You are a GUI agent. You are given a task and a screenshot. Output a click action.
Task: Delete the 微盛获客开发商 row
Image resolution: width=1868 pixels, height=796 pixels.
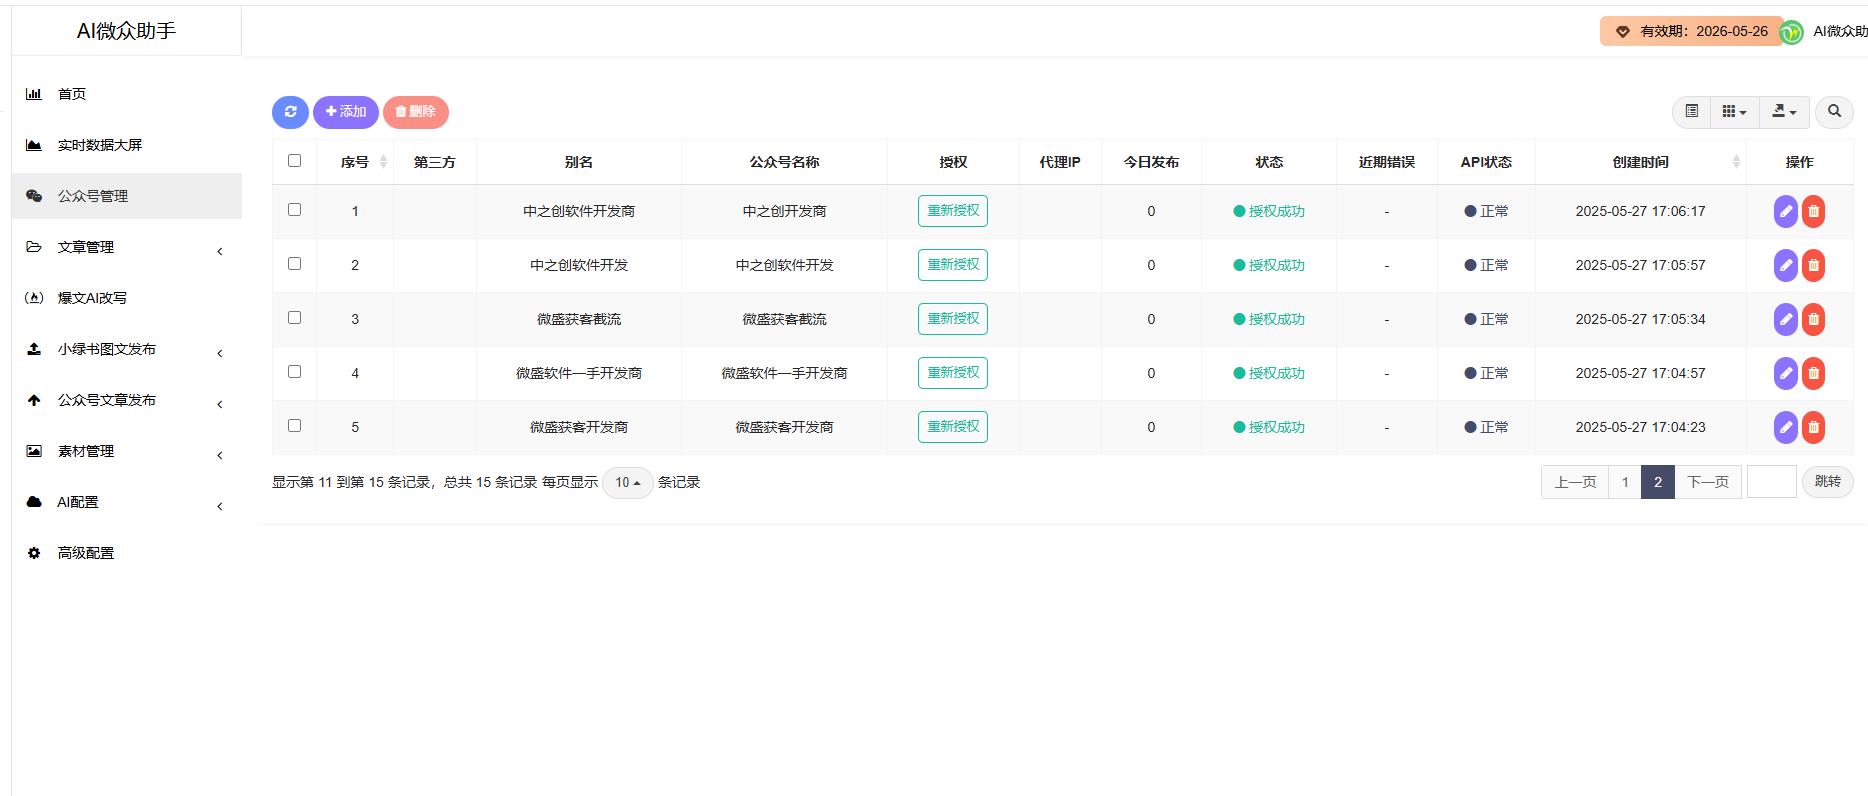tap(1813, 427)
